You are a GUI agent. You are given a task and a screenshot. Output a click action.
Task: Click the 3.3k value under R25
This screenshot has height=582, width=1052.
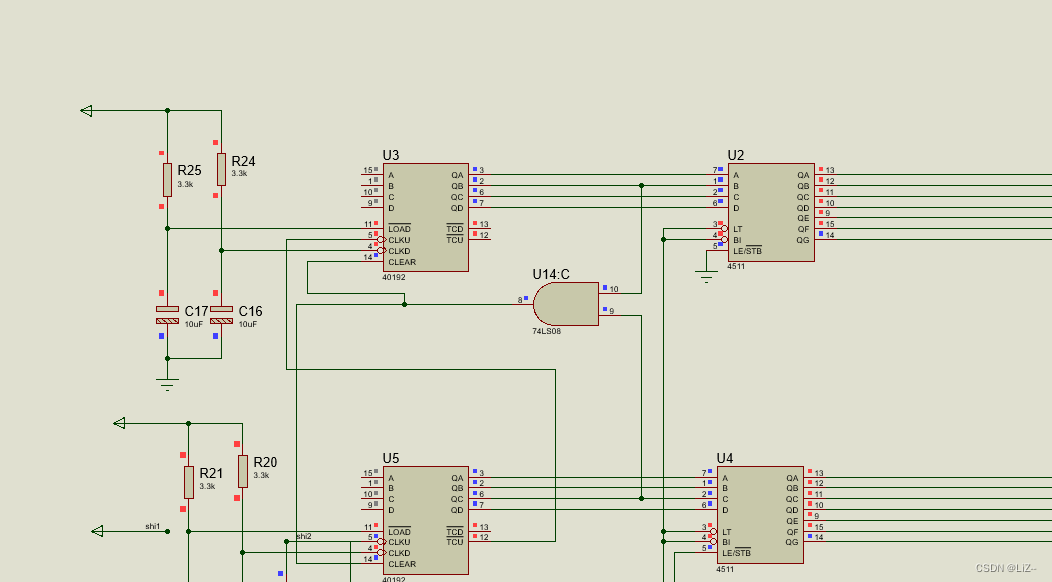[x=185, y=184]
